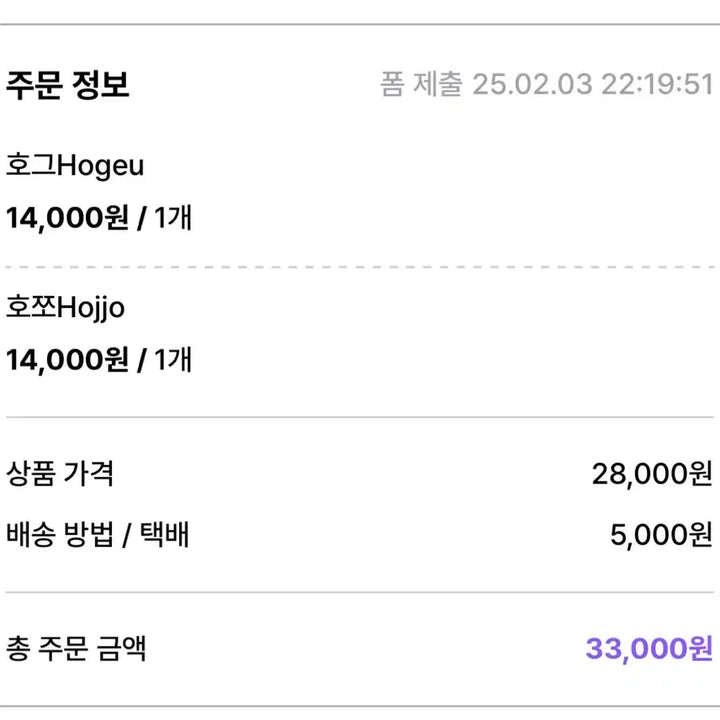
Task: Select the 호그Hogeu item name
Action: (x=75, y=165)
